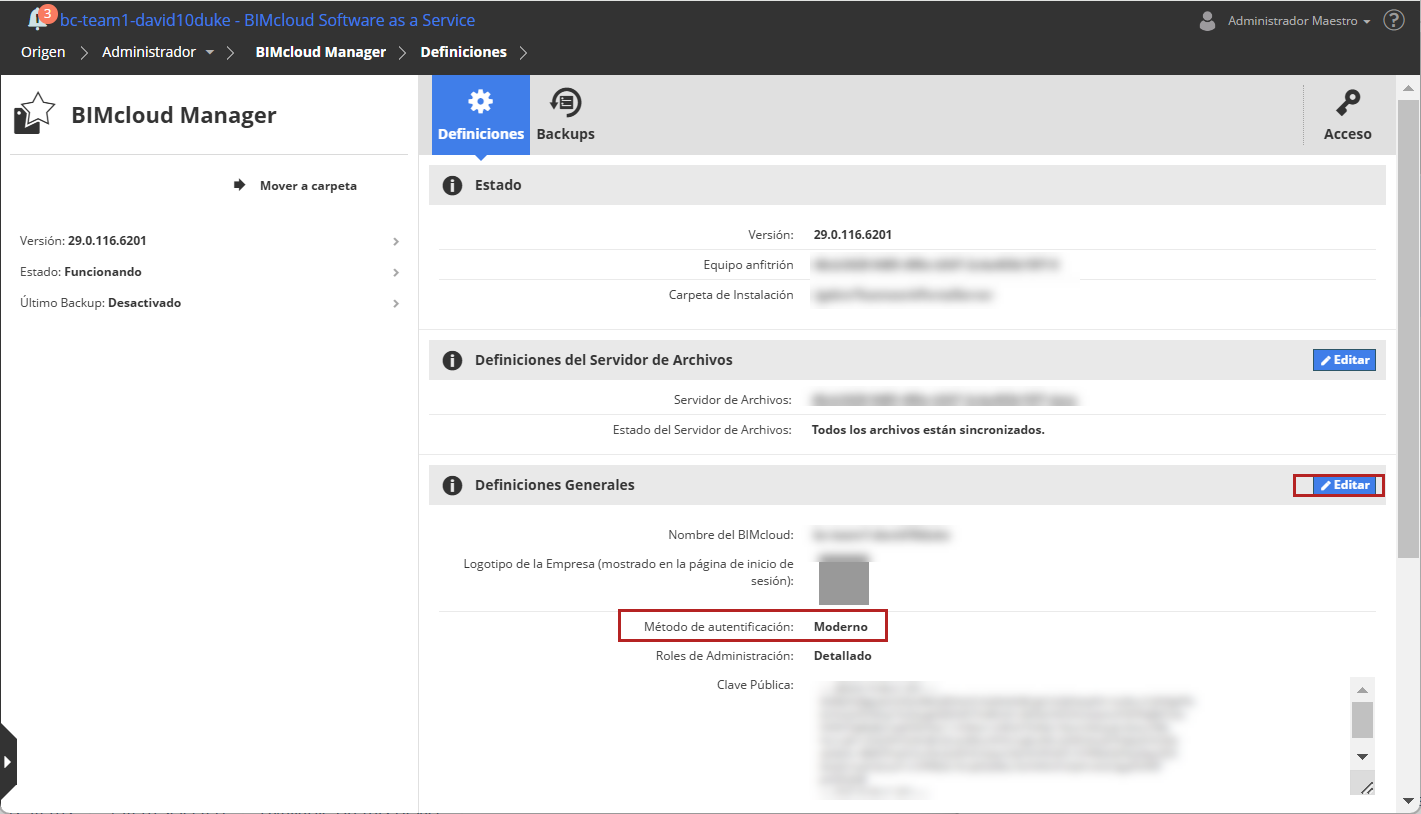Go to BIMcloud Manager in the breadcrumb
The width and height of the screenshot is (1421, 814).
click(321, 52)
